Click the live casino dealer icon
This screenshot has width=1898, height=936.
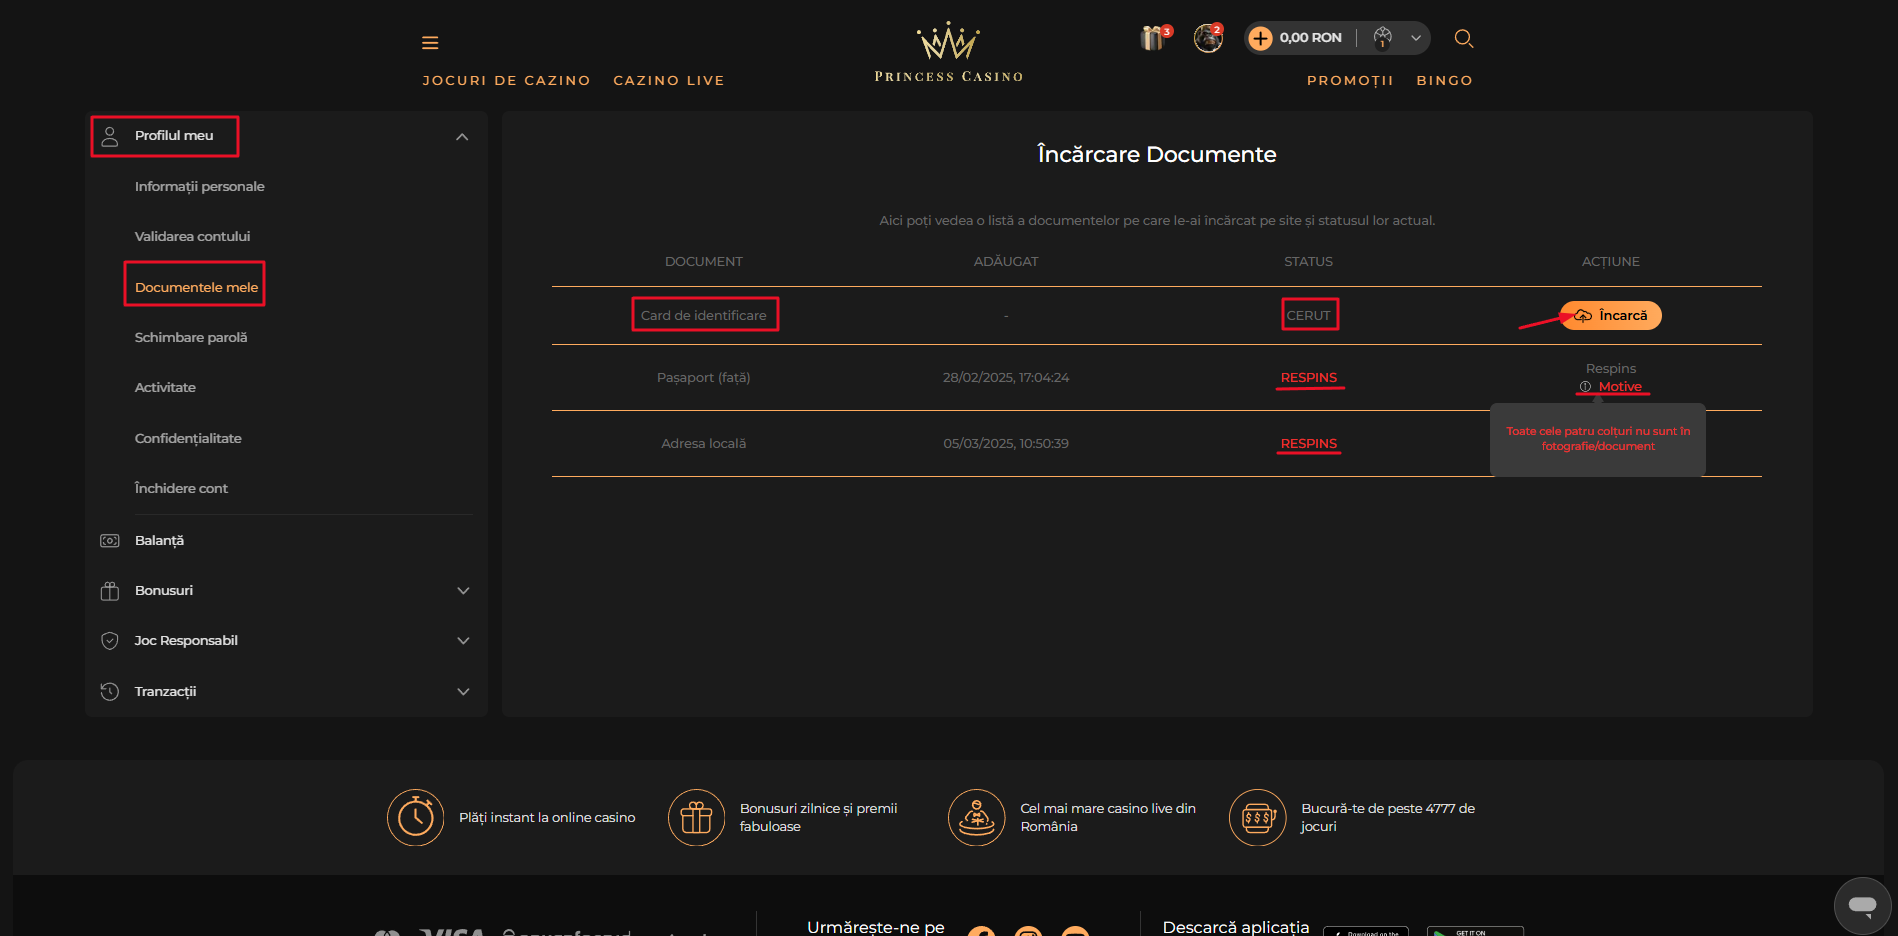976,818
